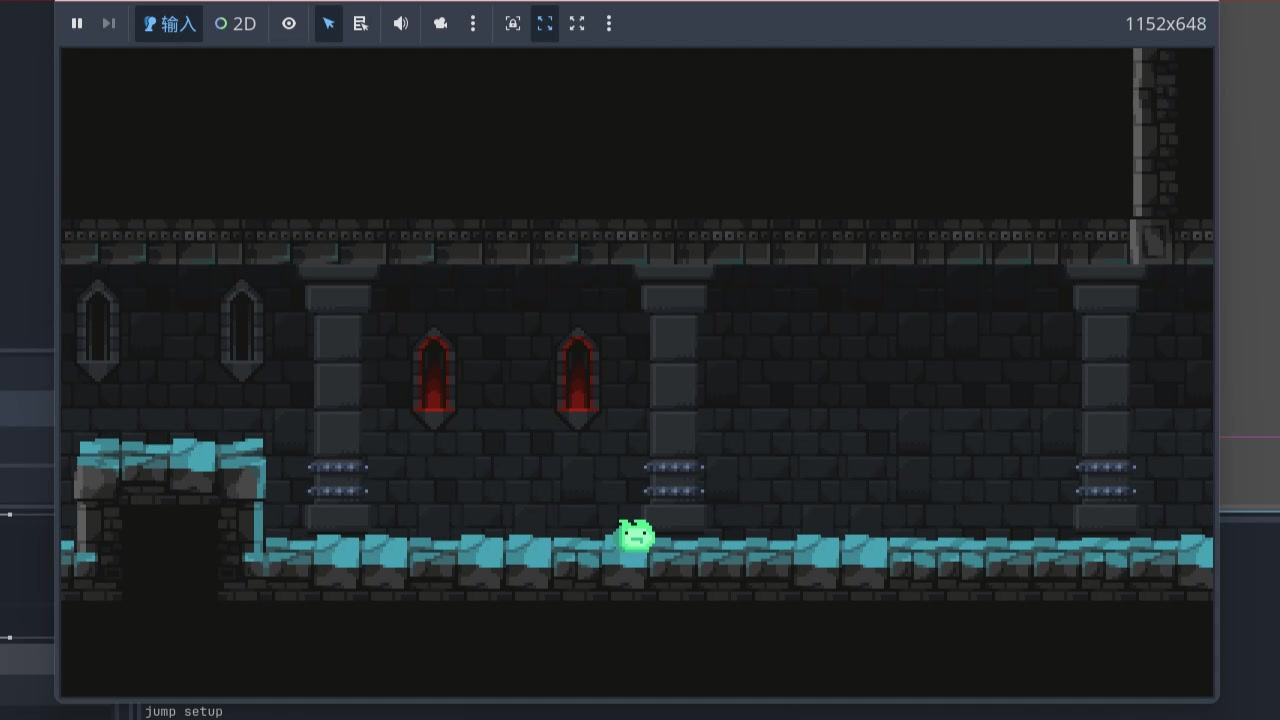This screenshot has height=720, width=1280.
Task: Select the highlighted keep aspect ratio icon
Action: click(x=545, y=24)
